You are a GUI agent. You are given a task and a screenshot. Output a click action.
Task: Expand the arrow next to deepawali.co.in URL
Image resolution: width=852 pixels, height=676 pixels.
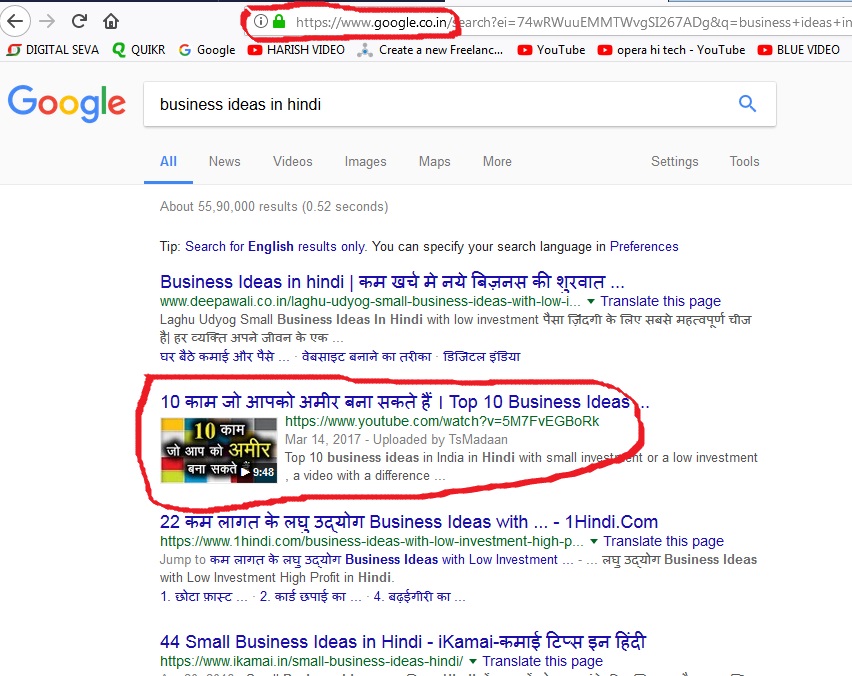pos(591,301)
